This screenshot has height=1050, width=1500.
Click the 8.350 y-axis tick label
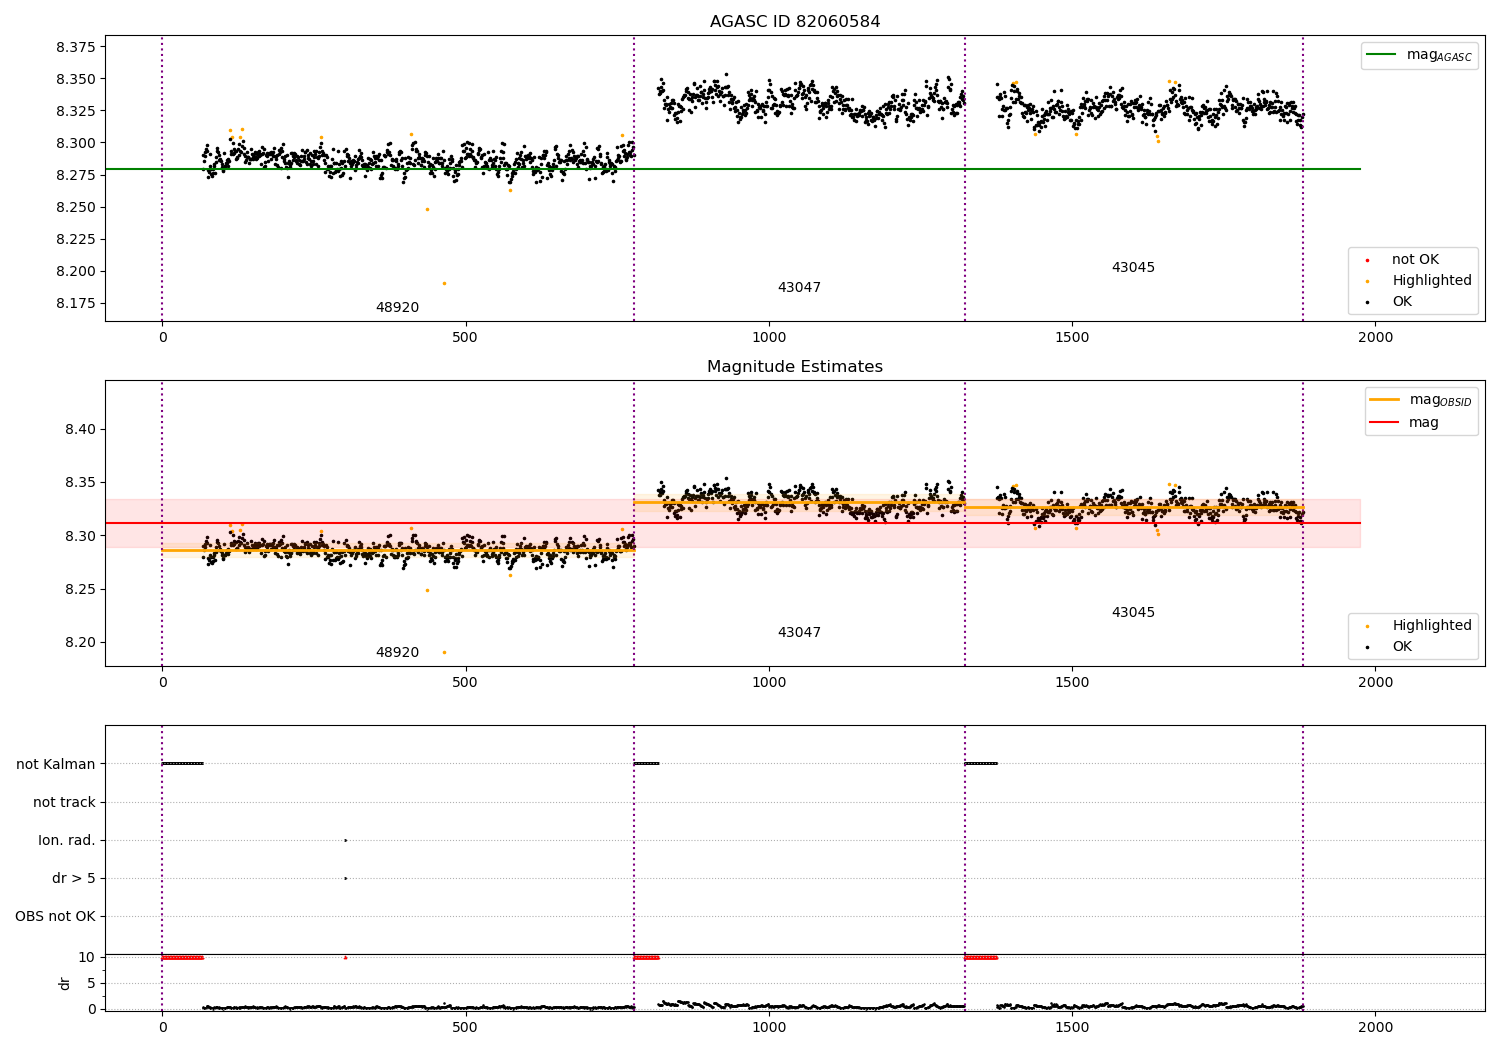75,80
